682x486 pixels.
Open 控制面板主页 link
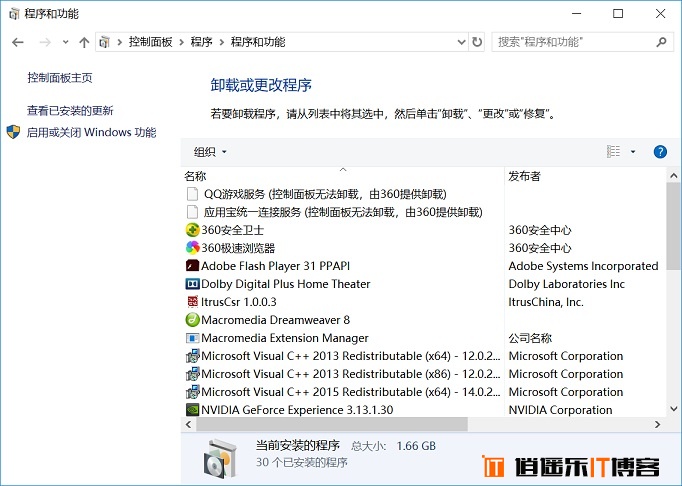(60, 77)
